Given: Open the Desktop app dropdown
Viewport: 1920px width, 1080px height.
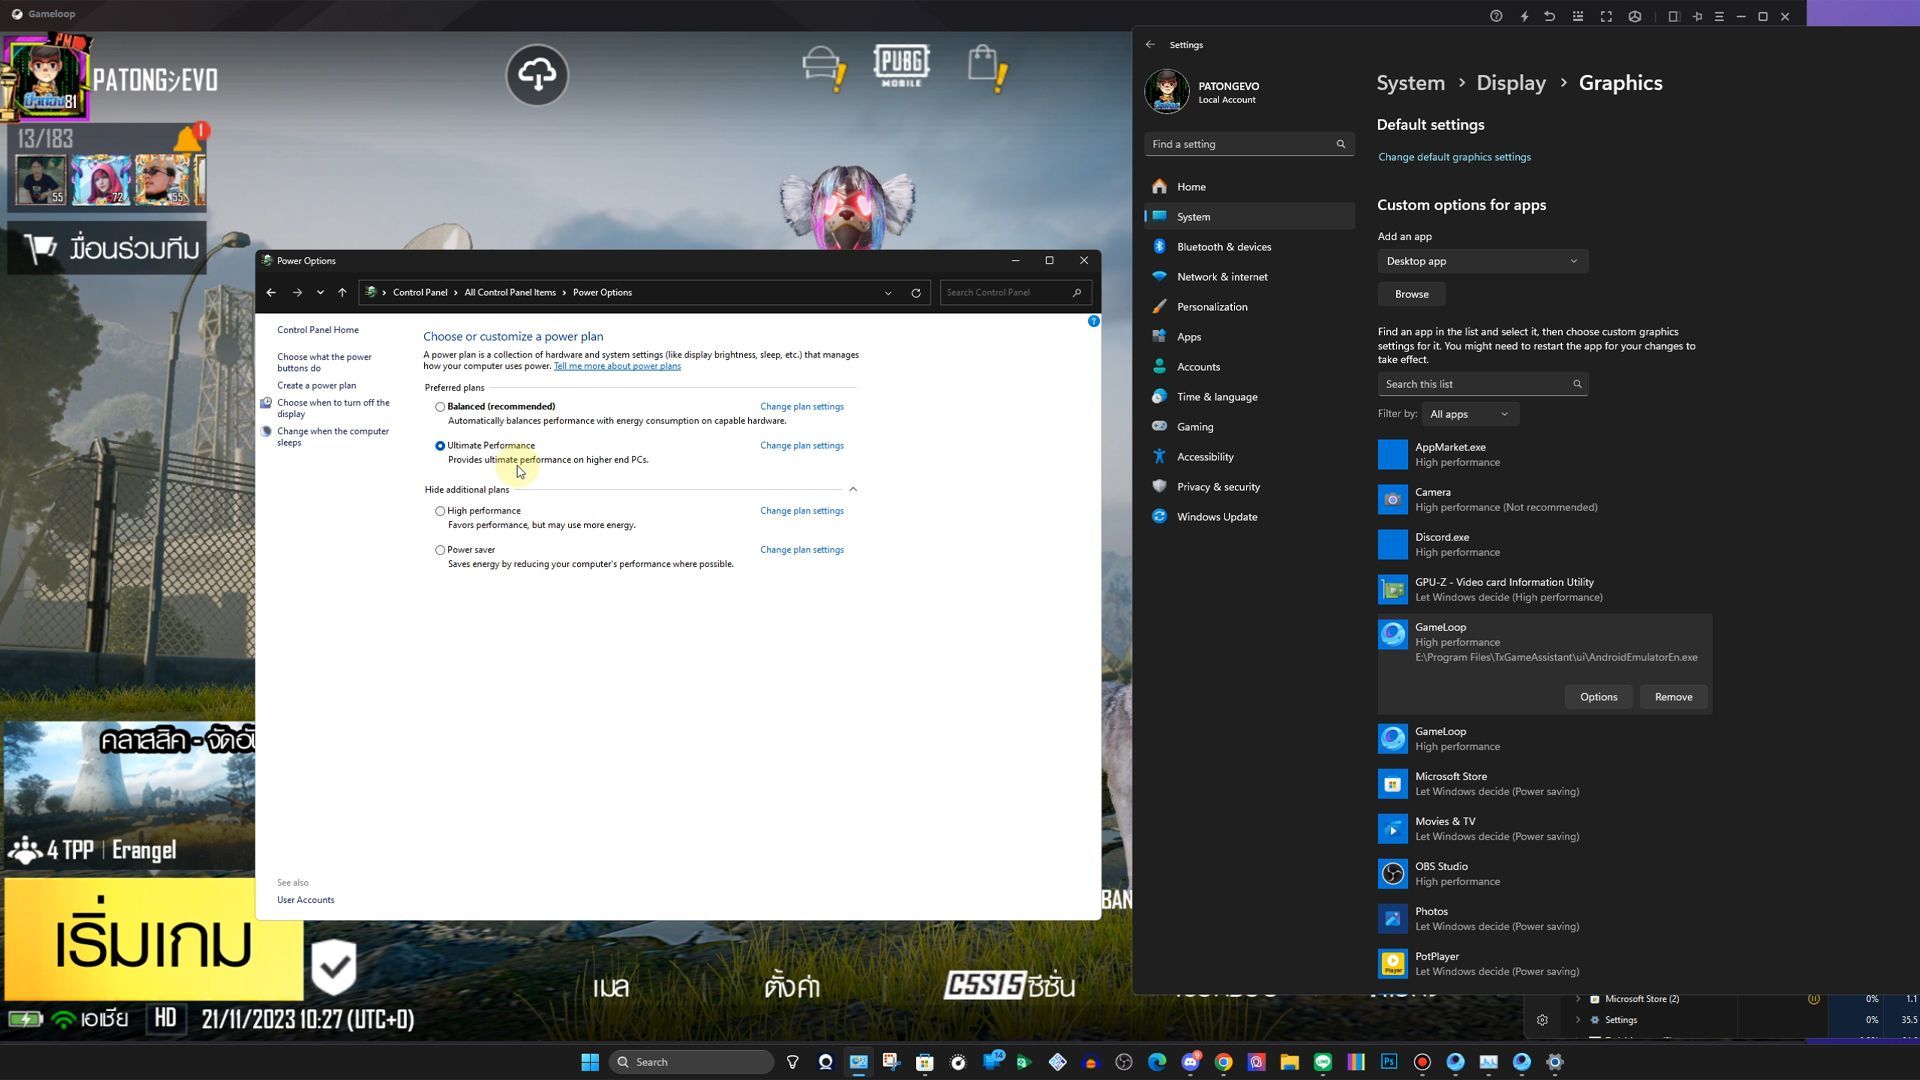Looking at the screenshot, I should click(1482, 261).
